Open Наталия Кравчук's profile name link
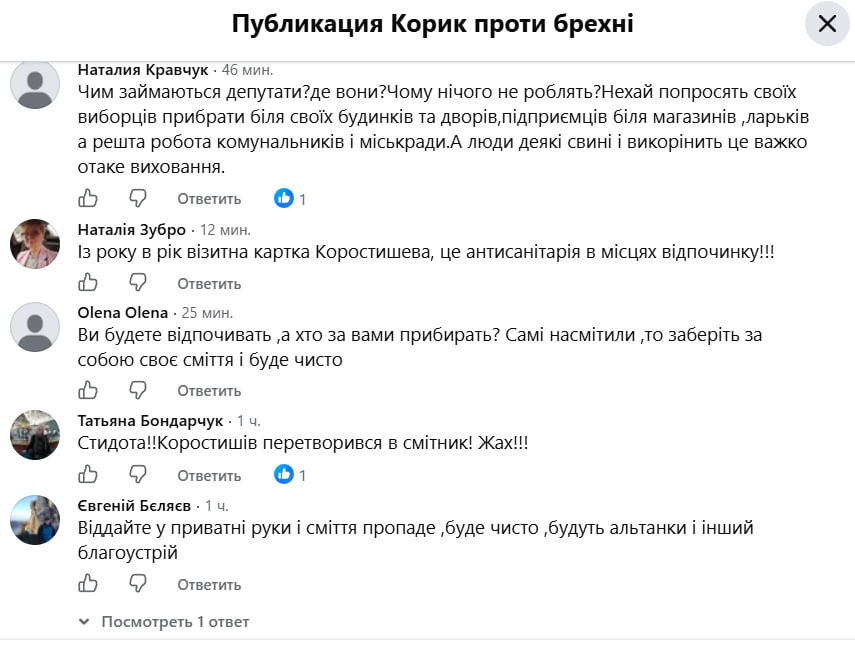Screen dimensions: 855x651 [x=143, y=70]
